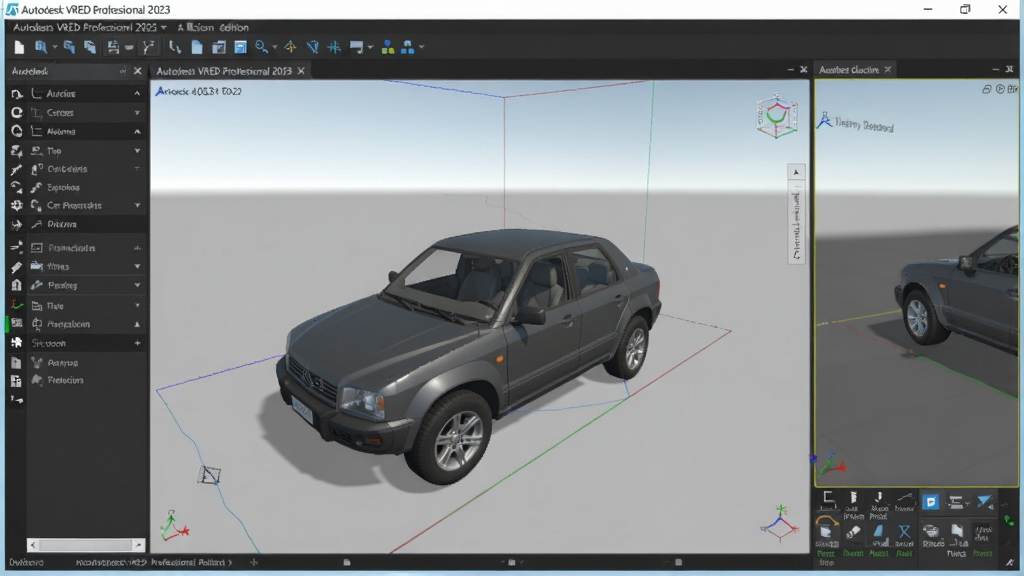Click the compass label text in the right viewport
The image size is (1024, 576).
click(863, 124)
